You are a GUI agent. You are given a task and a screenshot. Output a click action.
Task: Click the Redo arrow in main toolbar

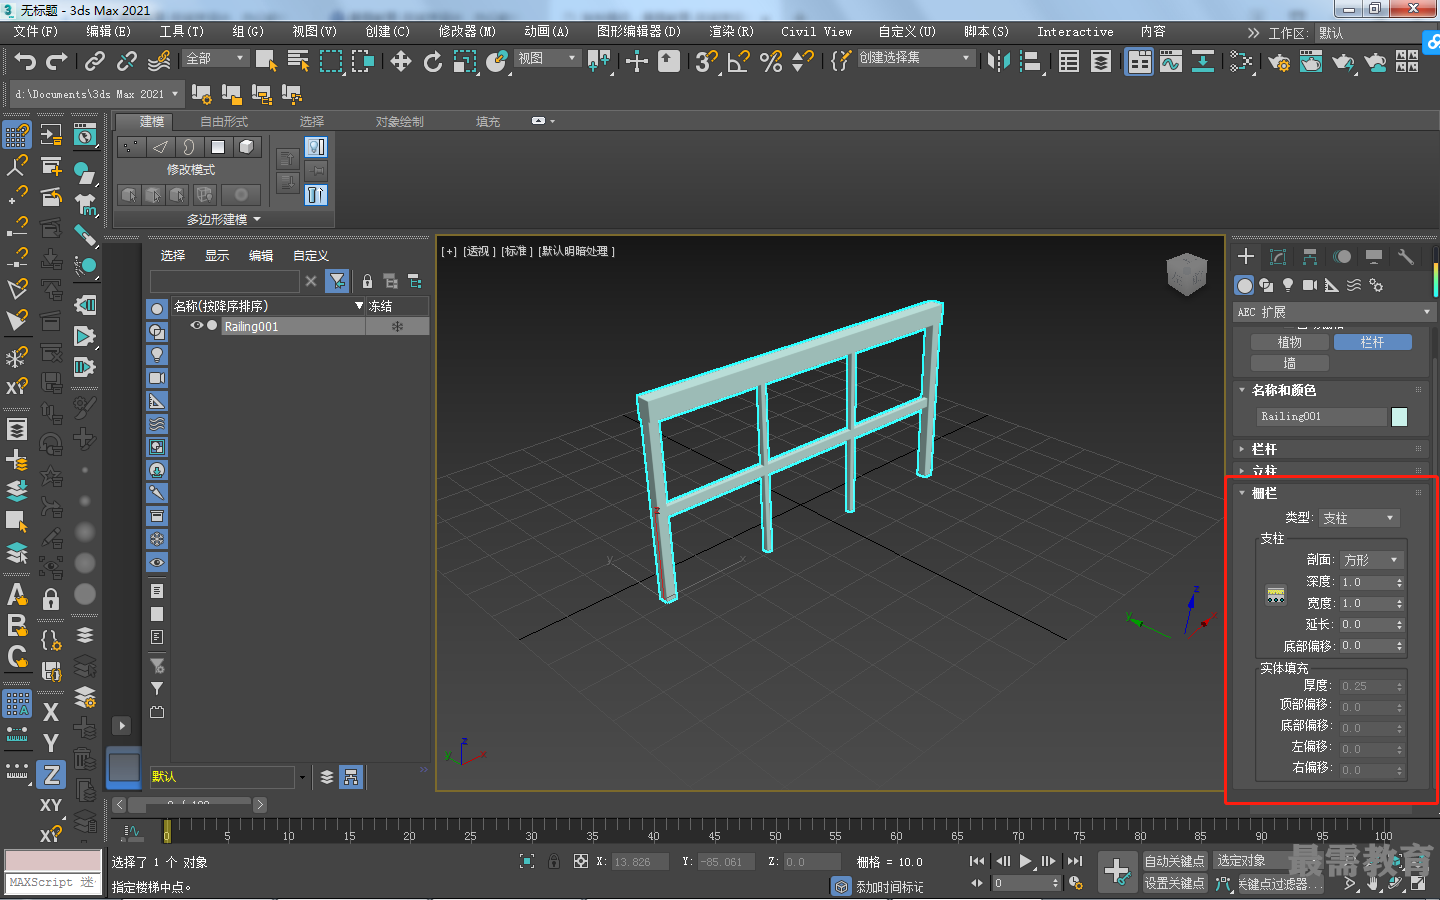tap(57, 62)
